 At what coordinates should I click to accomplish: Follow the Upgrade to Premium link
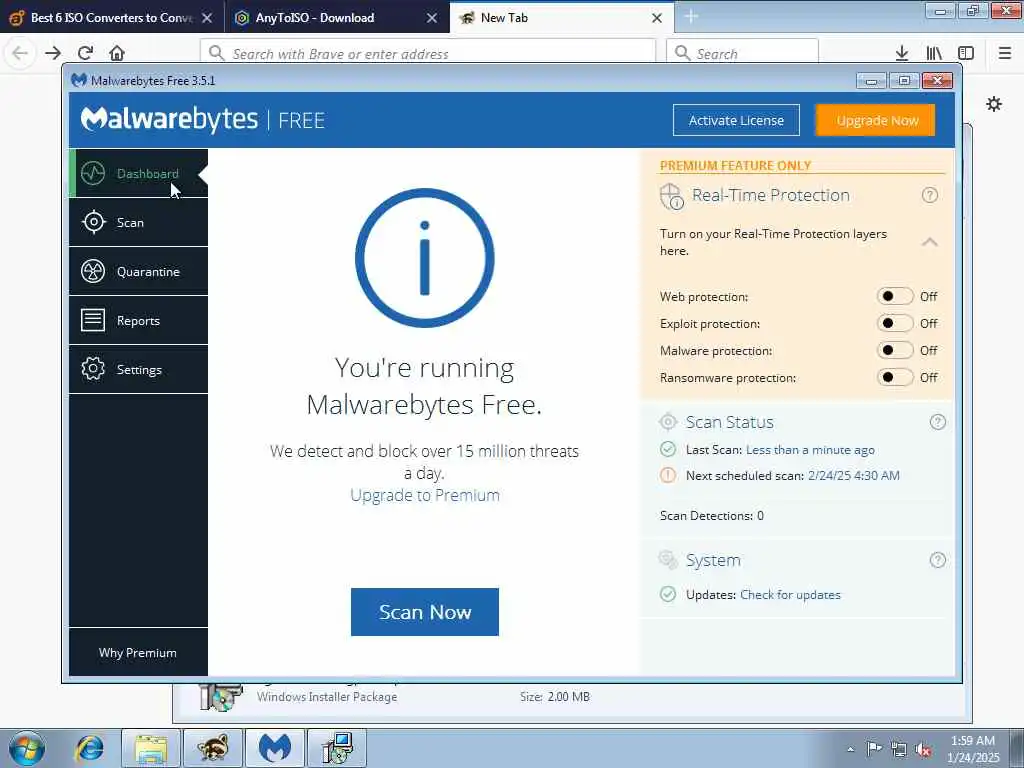424,495
